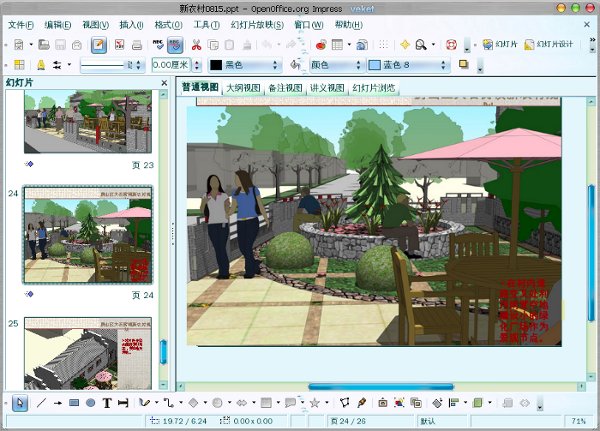Switch to the 讲义视图 tab

click(327, 88)
